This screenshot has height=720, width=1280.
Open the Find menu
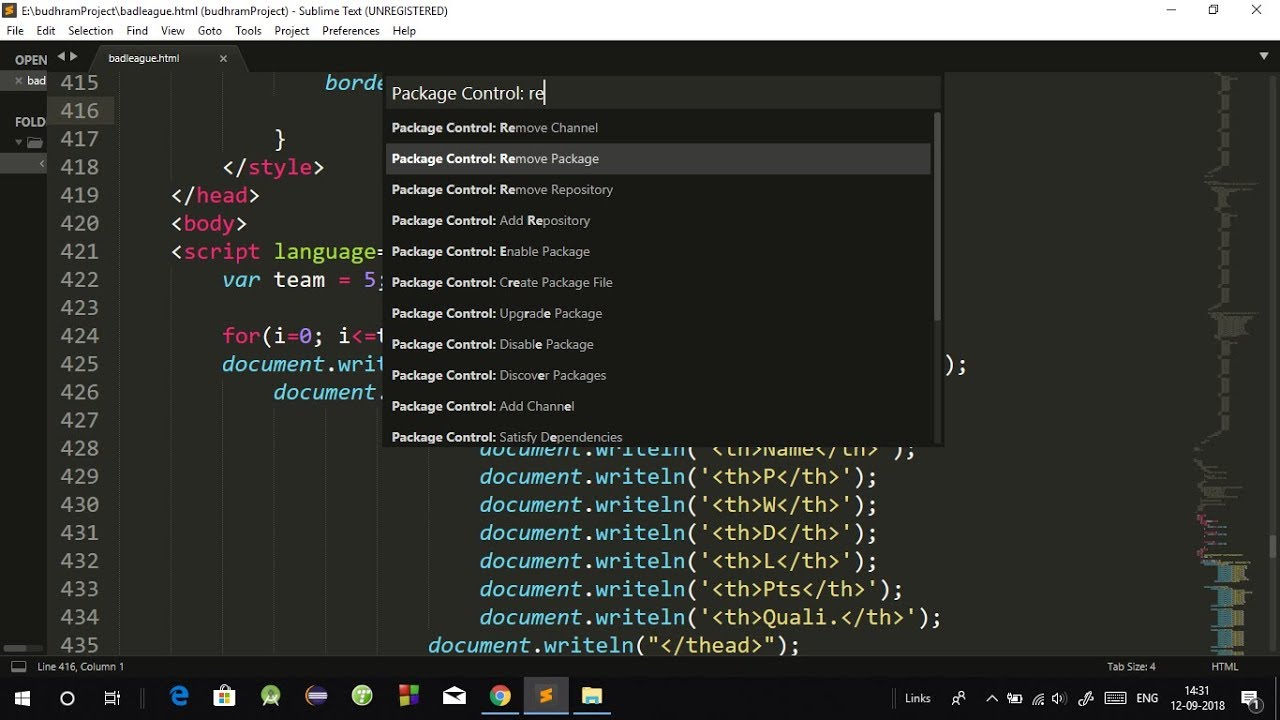(x=137, y=31)
